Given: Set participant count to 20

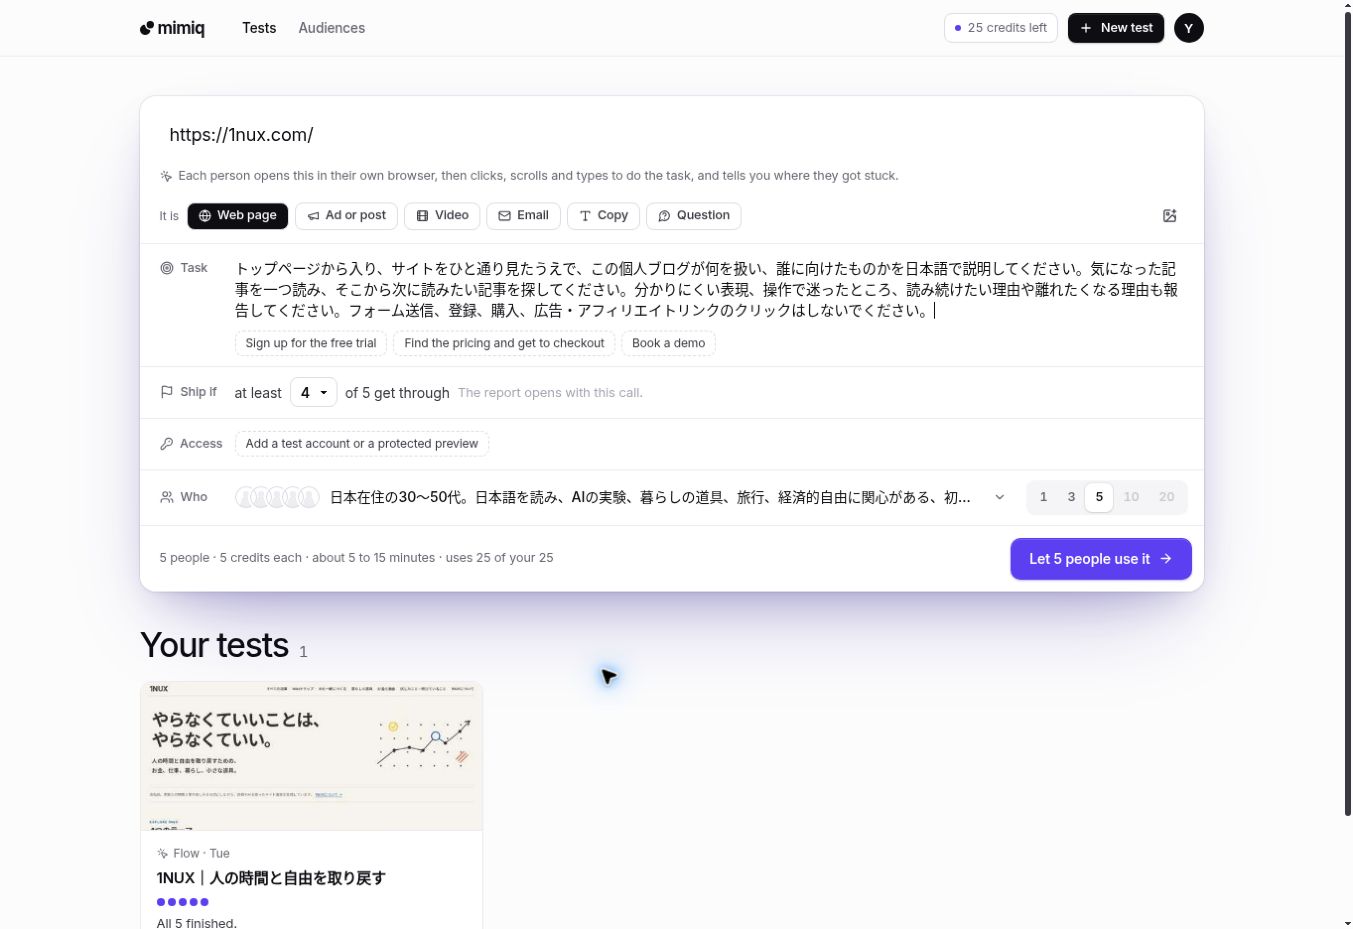Looking at the screenshot, I should coord(1166,497).
